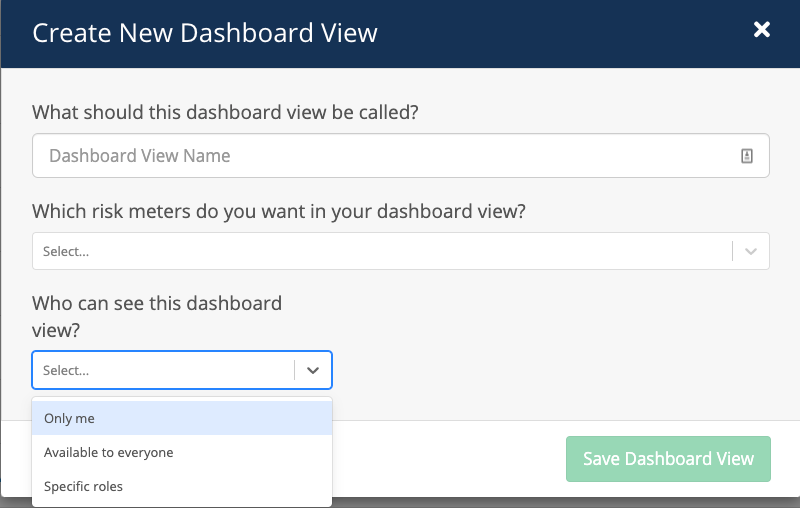Click the autofill icon in name field
Screen dimensions: 800x508
pos(746,156)
